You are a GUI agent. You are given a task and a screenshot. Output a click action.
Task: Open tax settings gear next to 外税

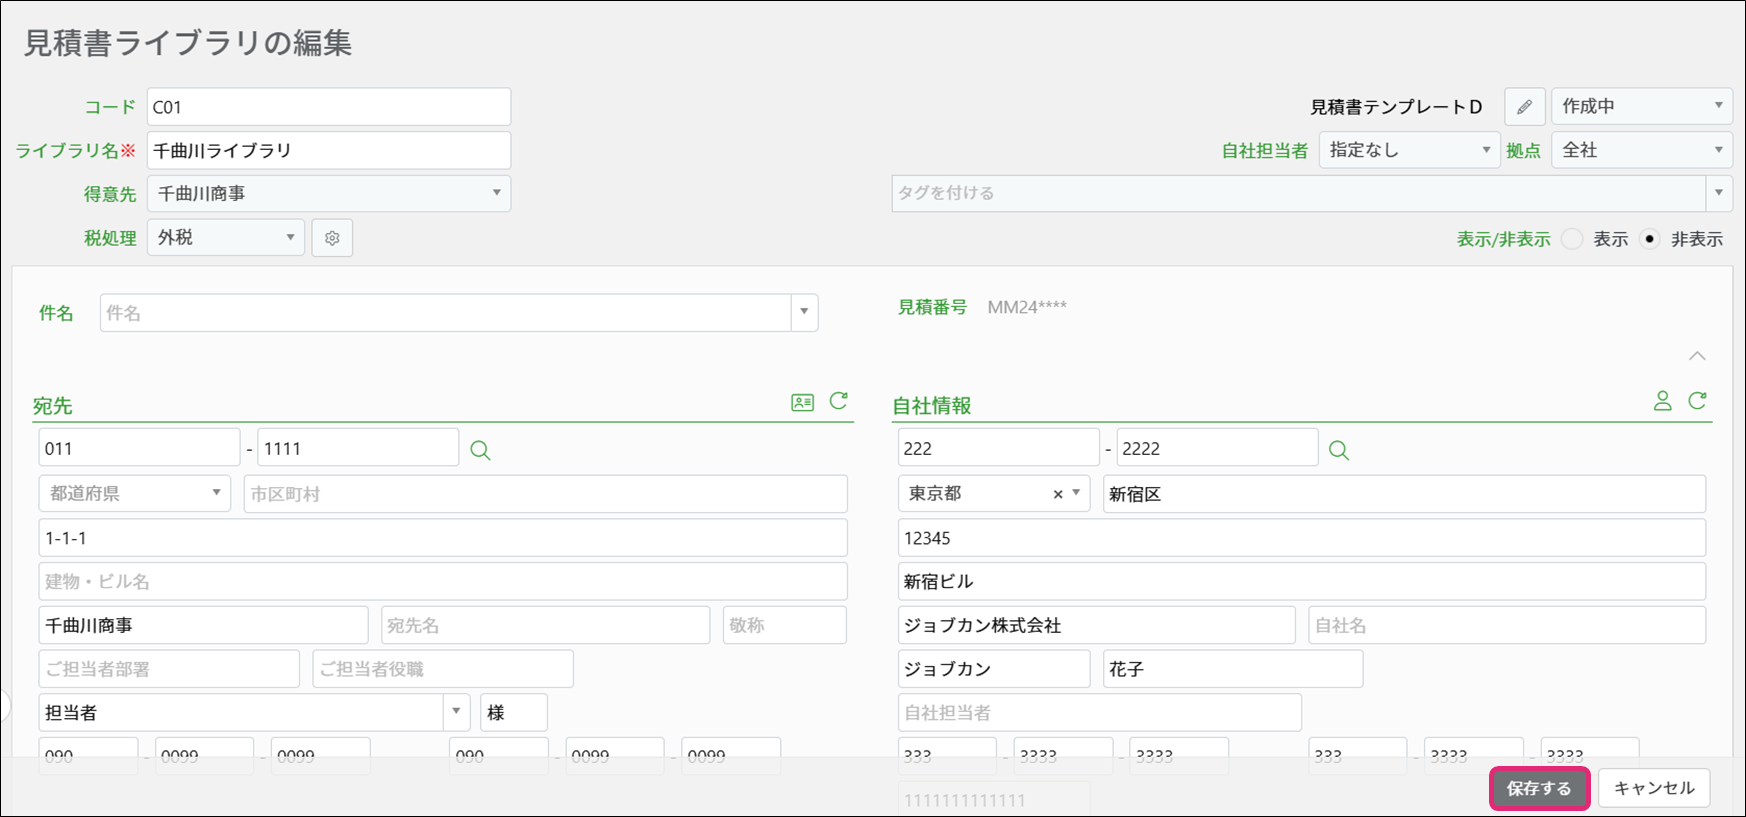coord(332,238)
